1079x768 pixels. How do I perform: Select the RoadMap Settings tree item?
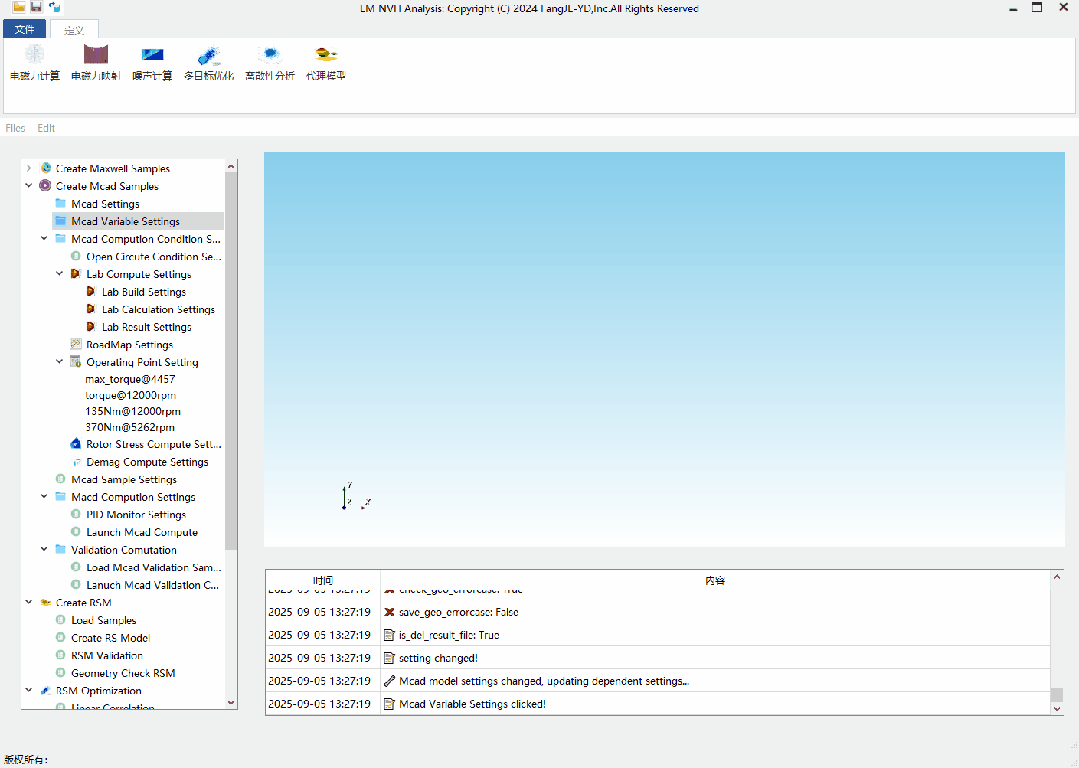point(129,345)
